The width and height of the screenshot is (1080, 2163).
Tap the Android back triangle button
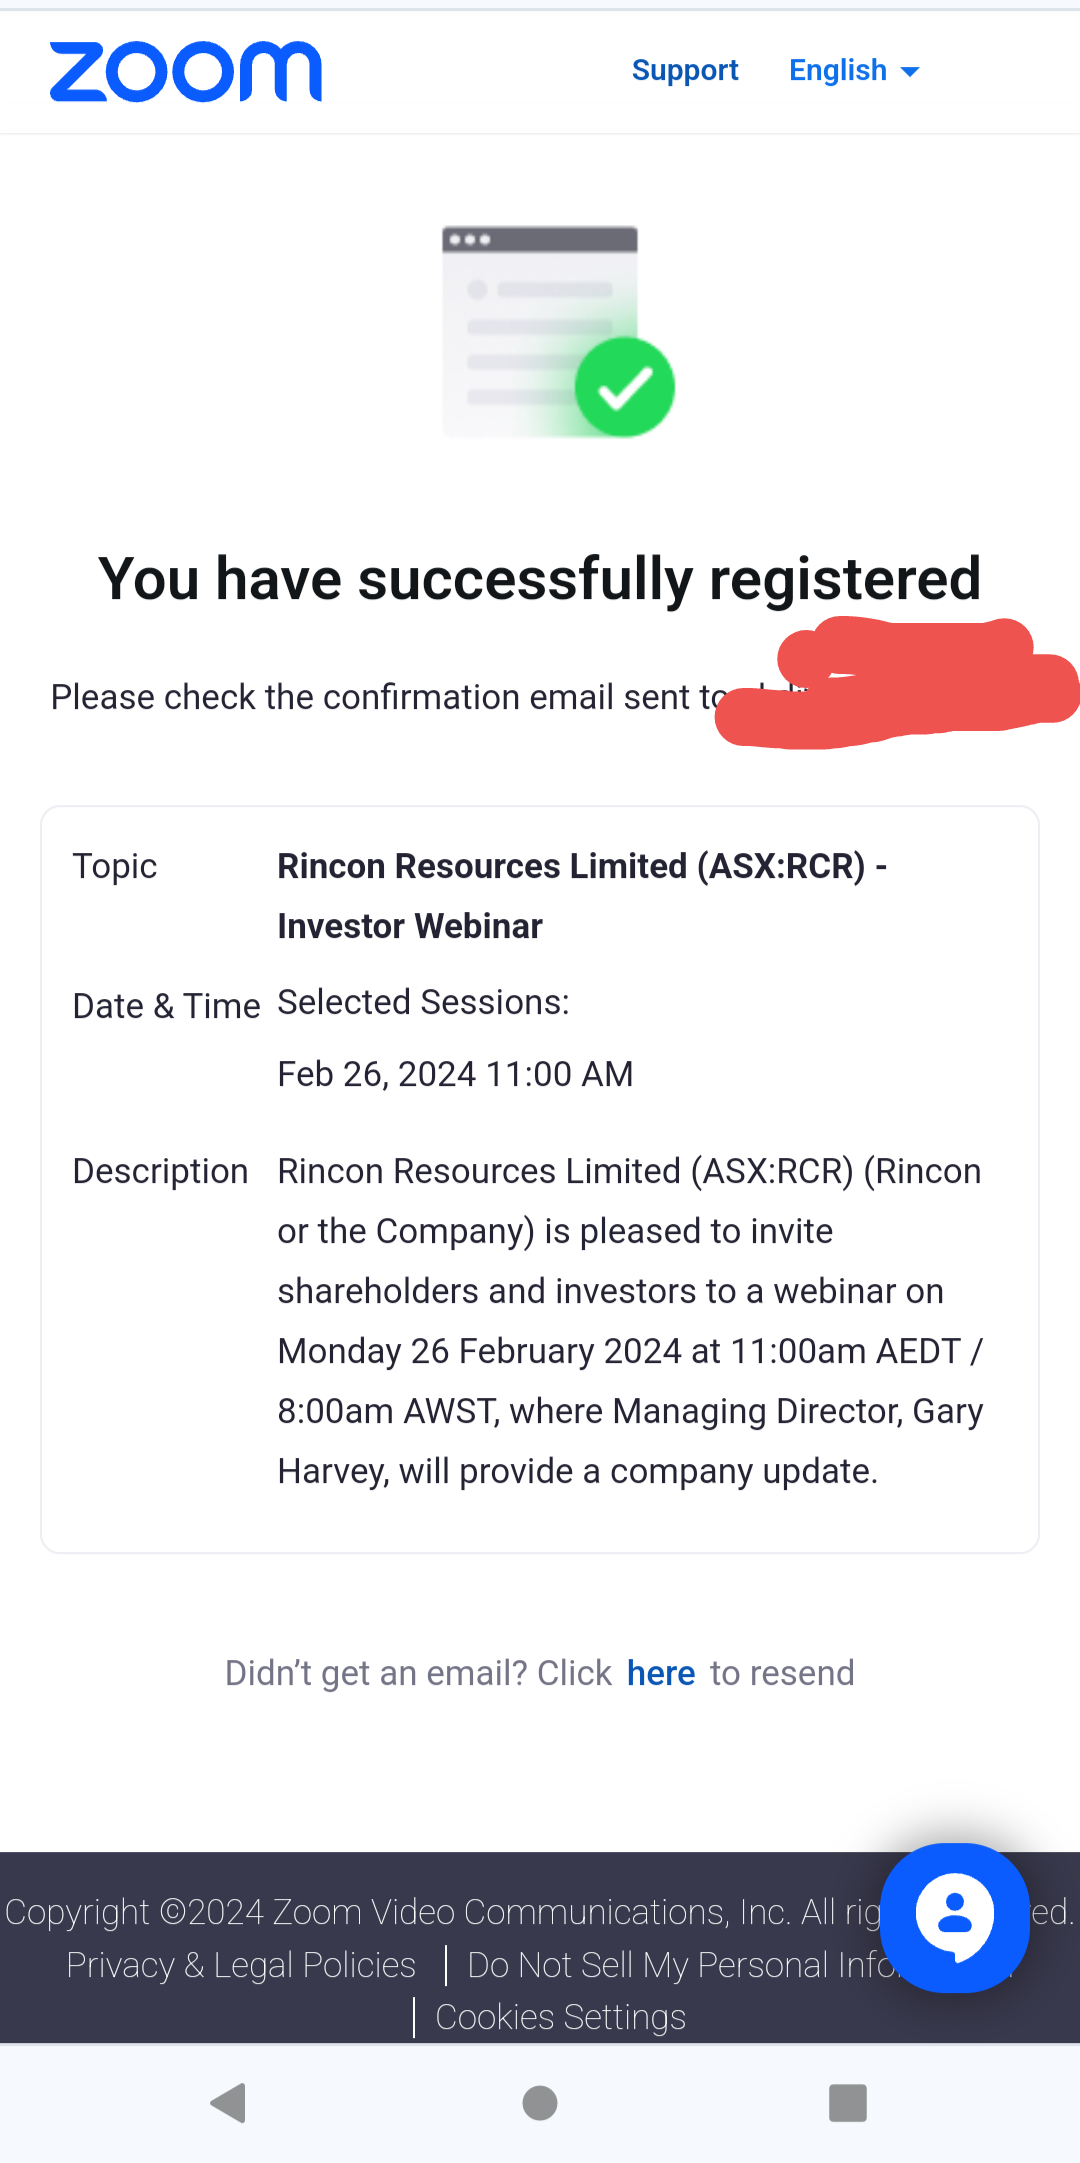click(229, 2103)
